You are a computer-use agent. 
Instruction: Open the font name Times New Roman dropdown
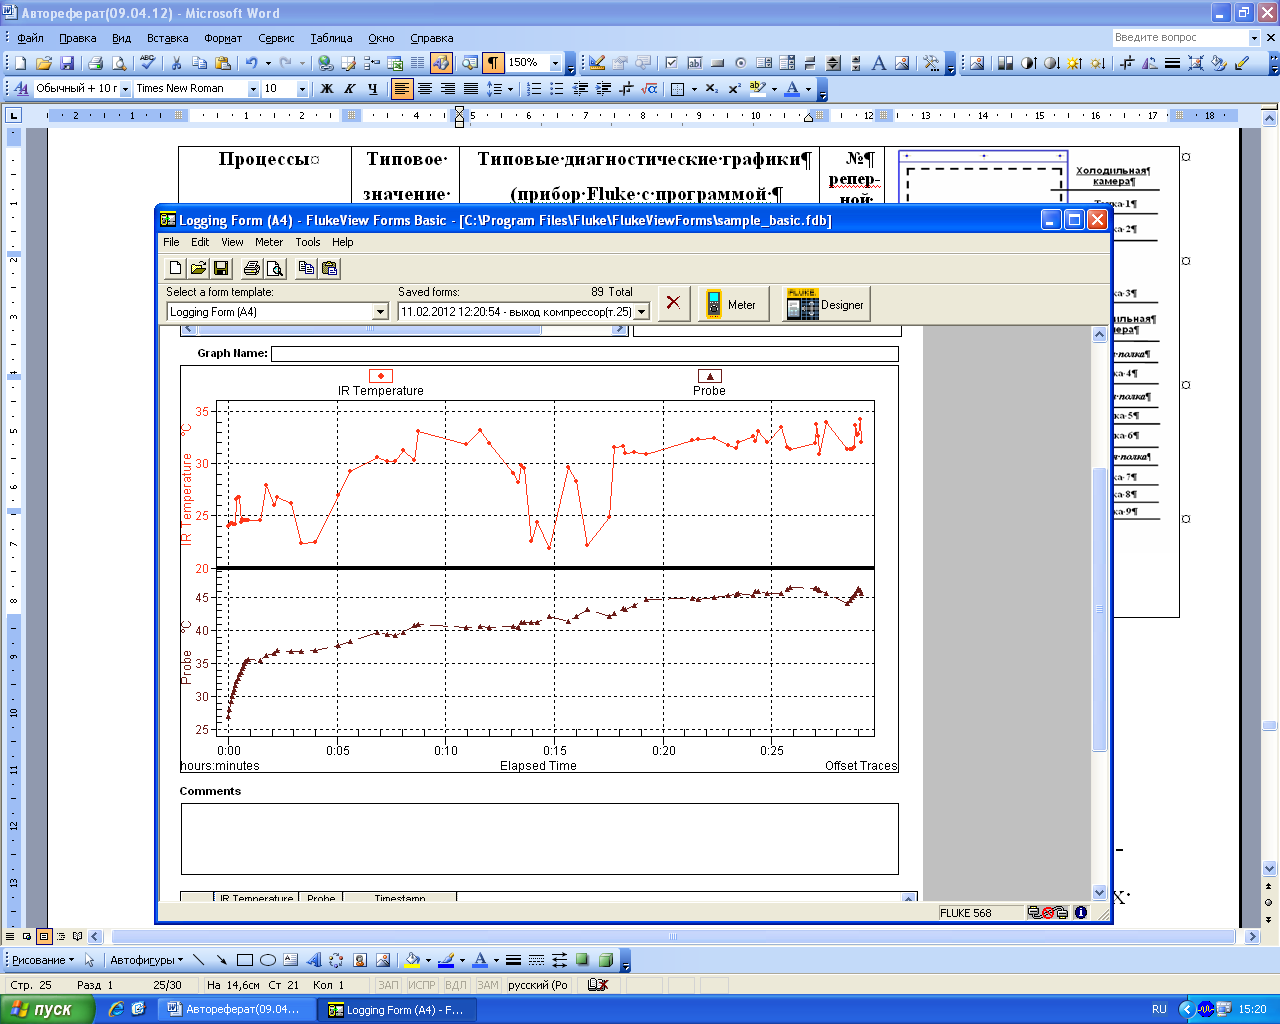(x=253, y=89)
